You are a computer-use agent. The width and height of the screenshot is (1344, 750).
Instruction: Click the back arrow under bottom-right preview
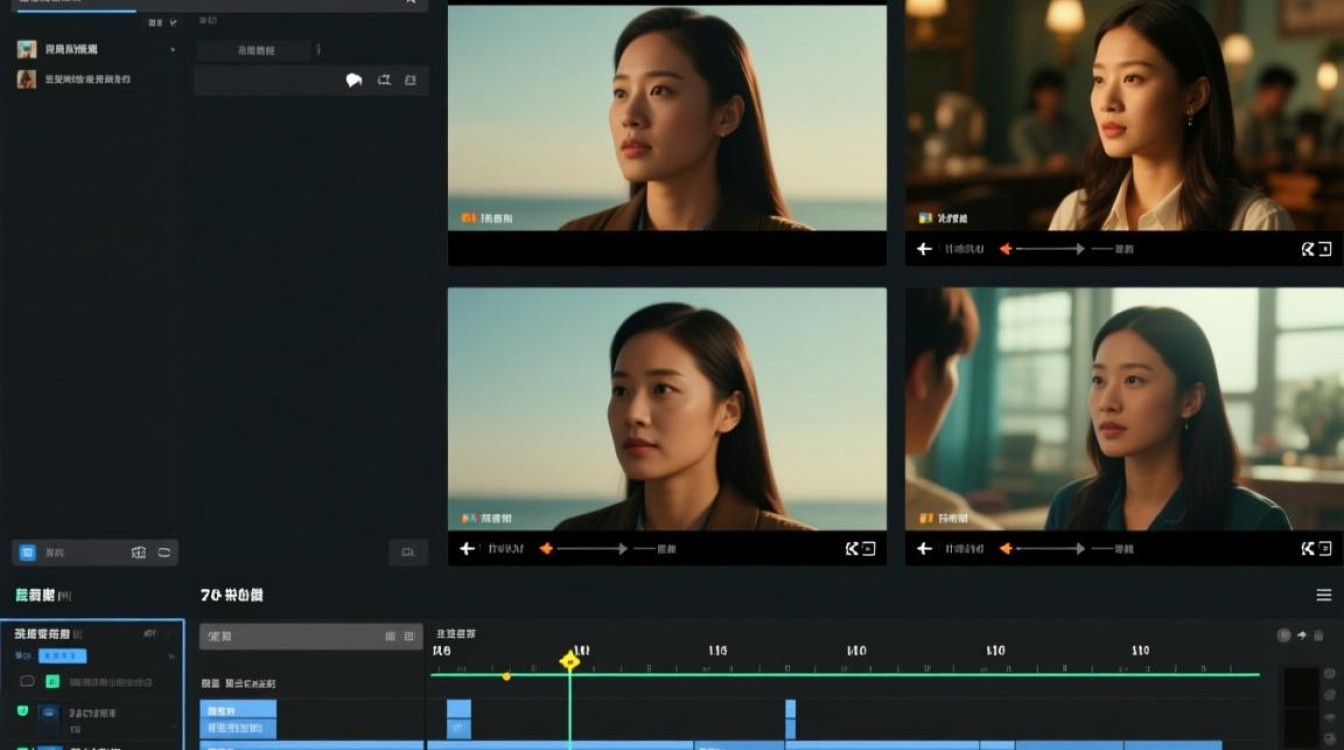tap(924, 548)
